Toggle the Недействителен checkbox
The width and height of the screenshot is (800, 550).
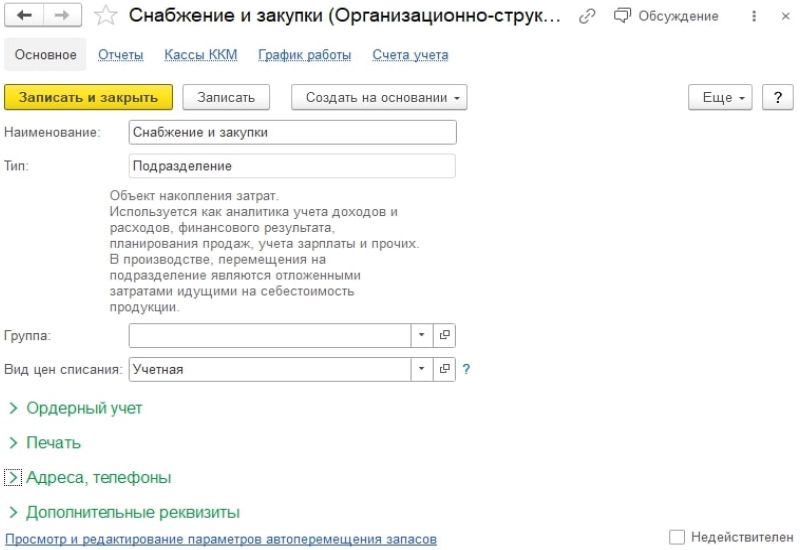[x=677, y=537]
